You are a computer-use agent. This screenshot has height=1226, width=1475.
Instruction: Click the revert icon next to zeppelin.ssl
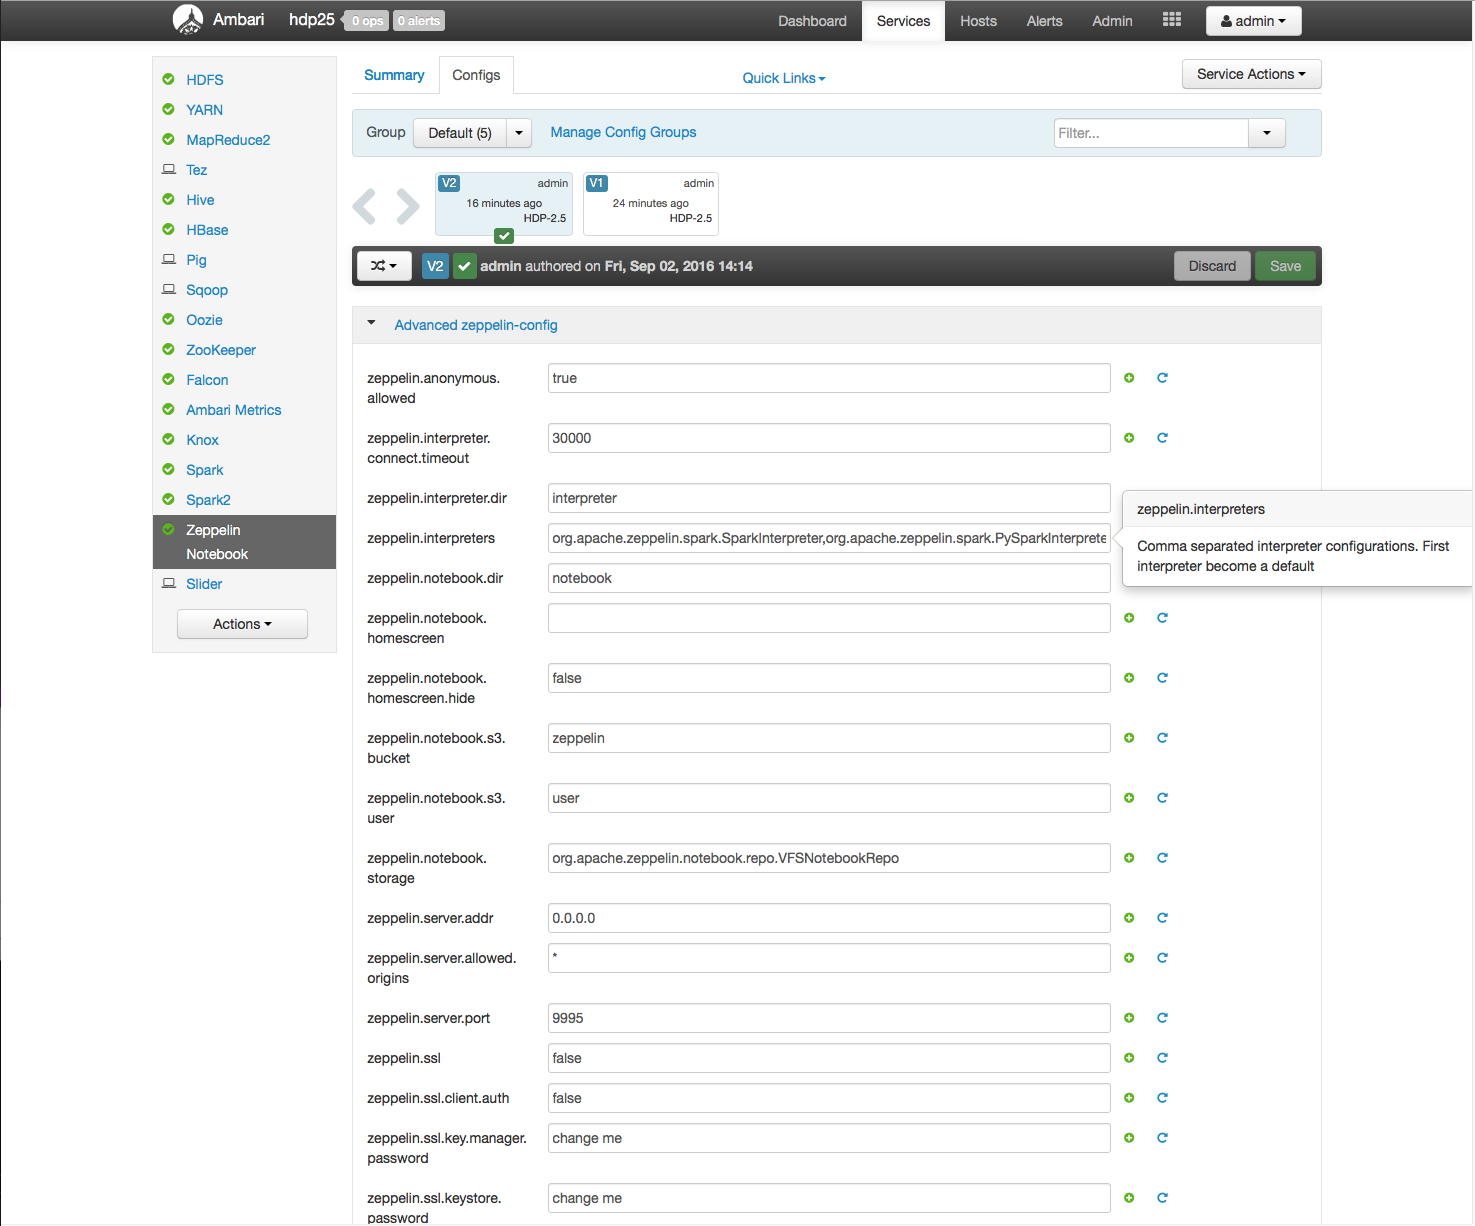point(1162,1058)
